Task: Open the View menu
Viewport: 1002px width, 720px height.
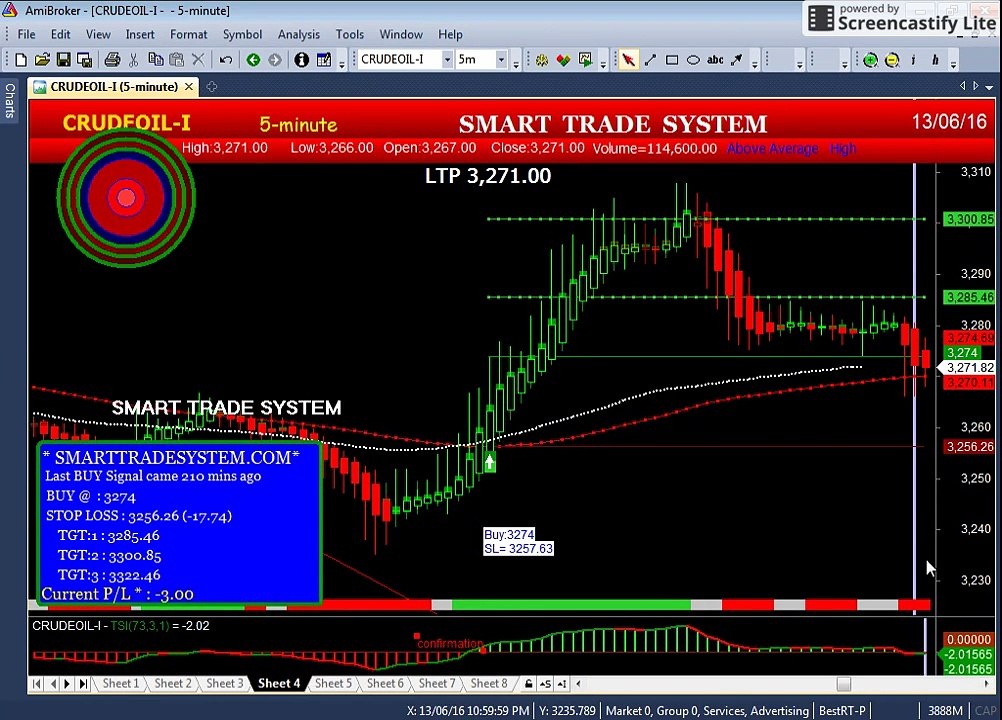Action: click(x=98, y=34)
